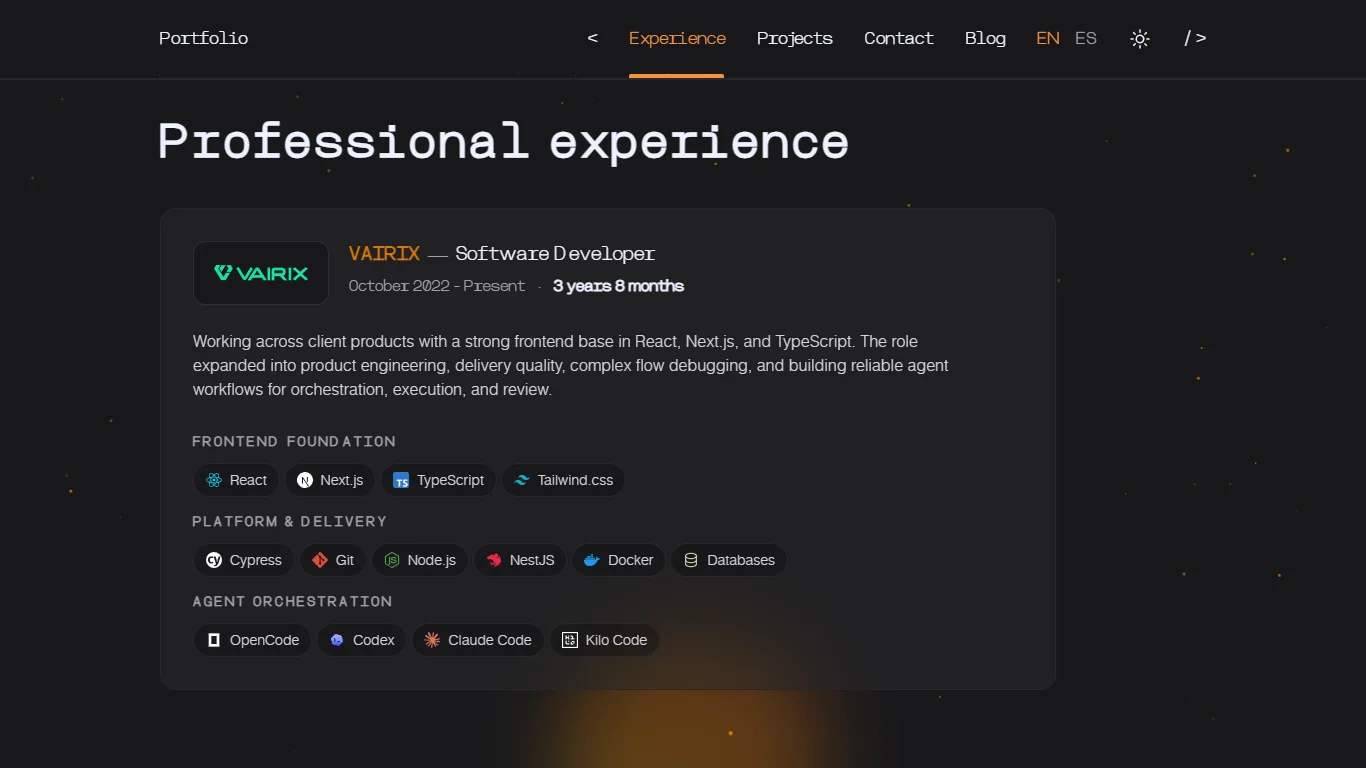Click the Node.js hexagon icon
The image size is (1366, 768).
[x=392, y=560]
